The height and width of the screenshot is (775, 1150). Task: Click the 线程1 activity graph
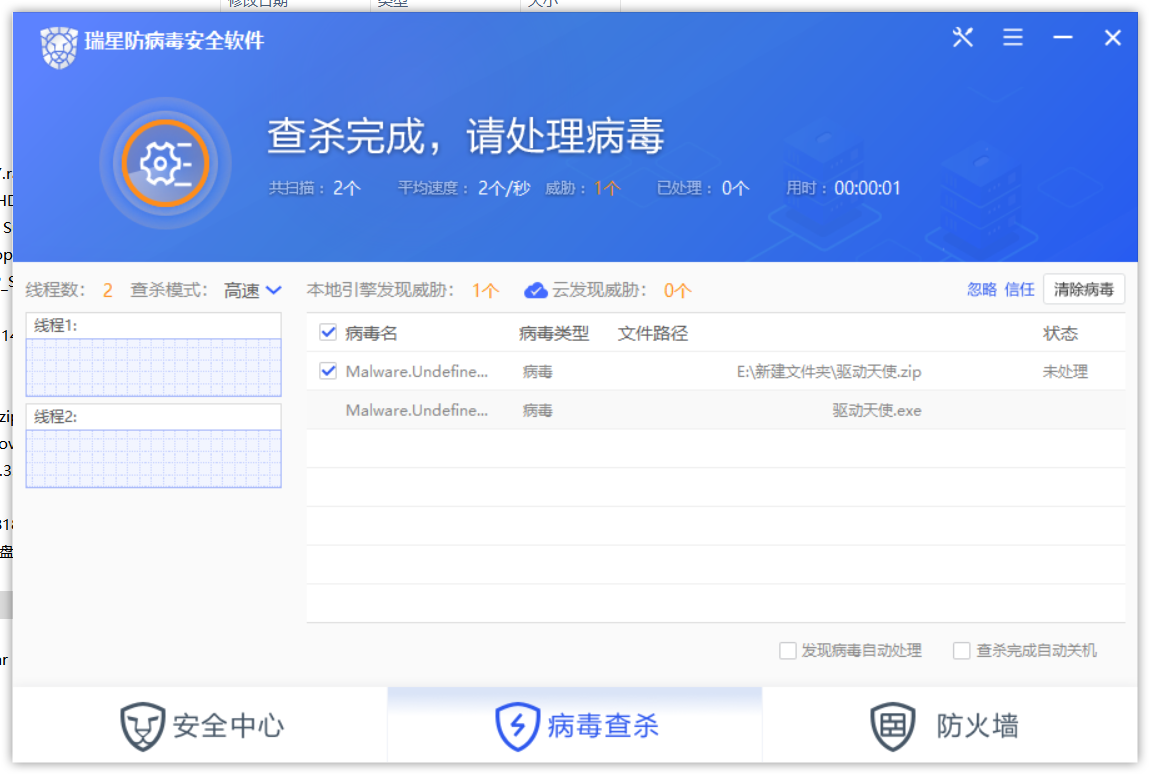153,367
